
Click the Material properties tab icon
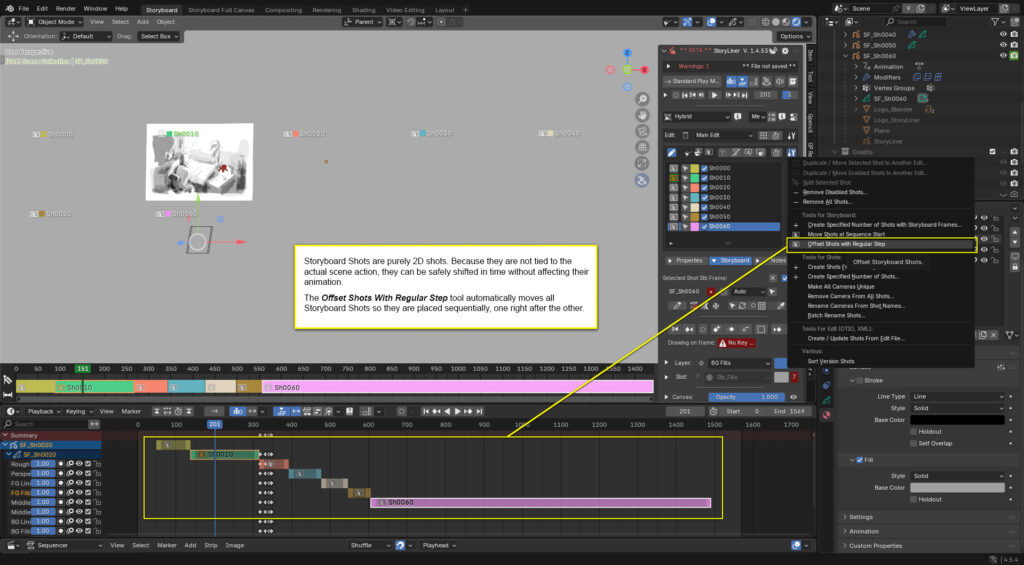point(827,415)
